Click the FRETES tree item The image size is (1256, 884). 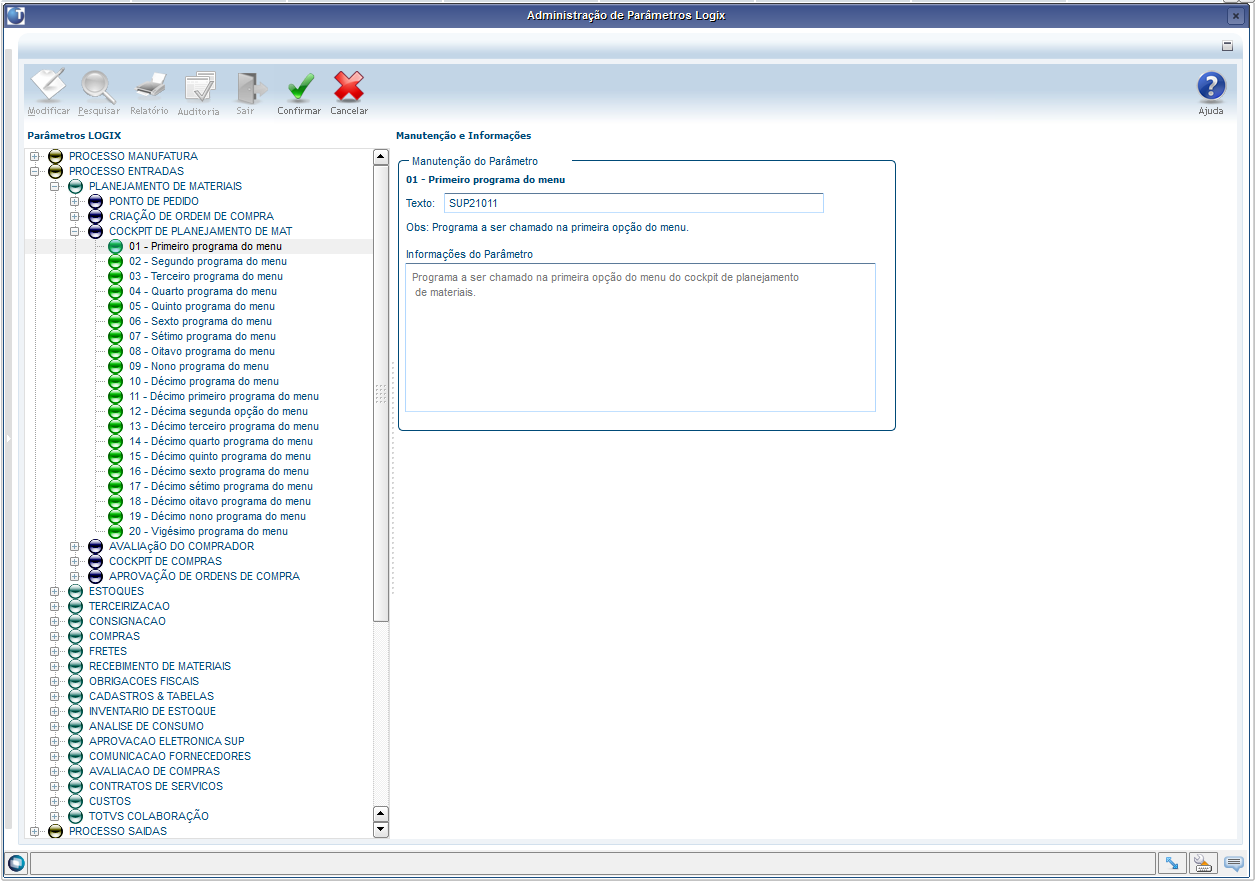point(108,652)
